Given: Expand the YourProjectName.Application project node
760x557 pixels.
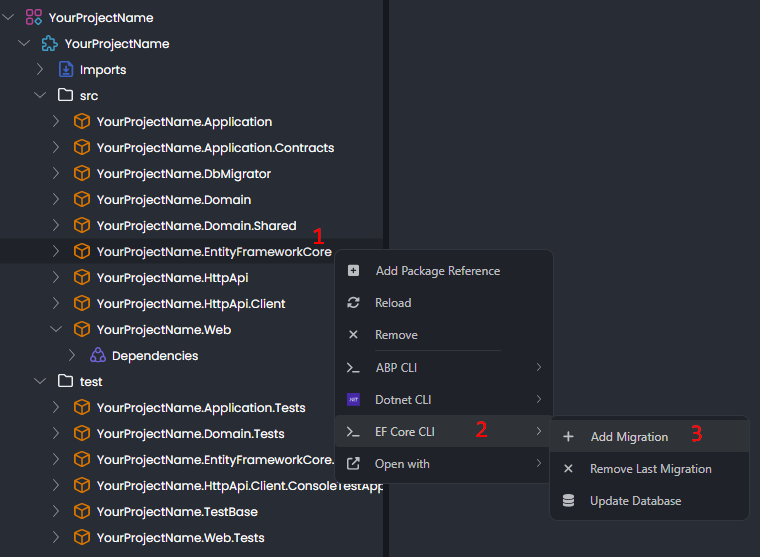Looking at the screenshot, I should pos(56,122).
